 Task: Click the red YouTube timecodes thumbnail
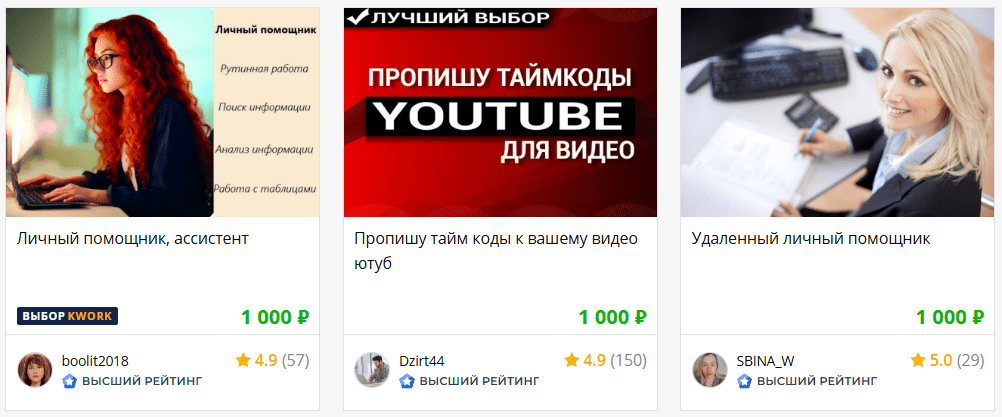click(500, 112)
